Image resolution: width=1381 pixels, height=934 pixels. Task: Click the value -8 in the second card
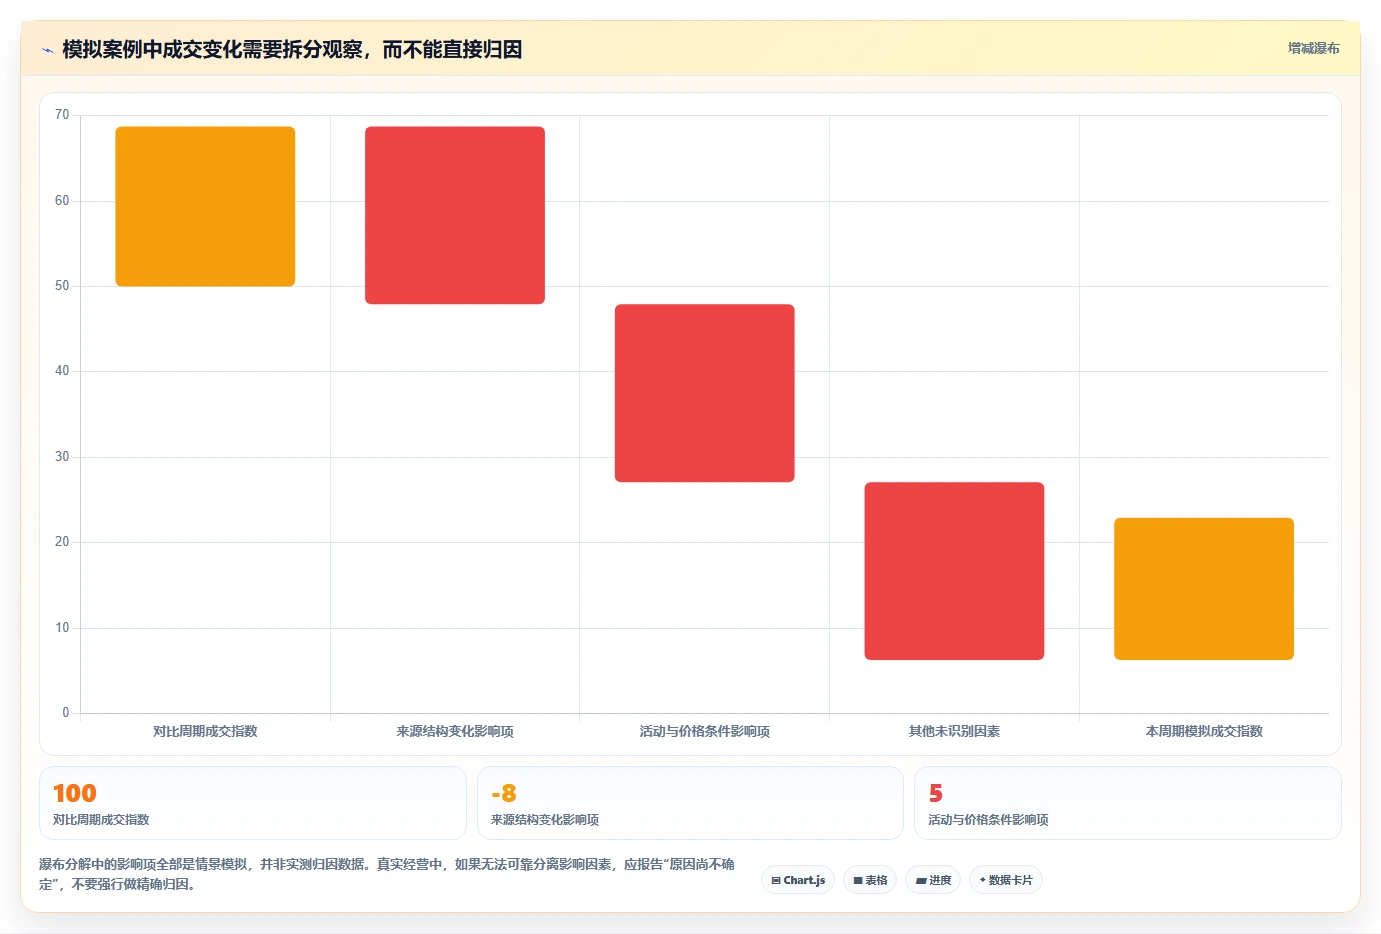click(x=504, y=793)
